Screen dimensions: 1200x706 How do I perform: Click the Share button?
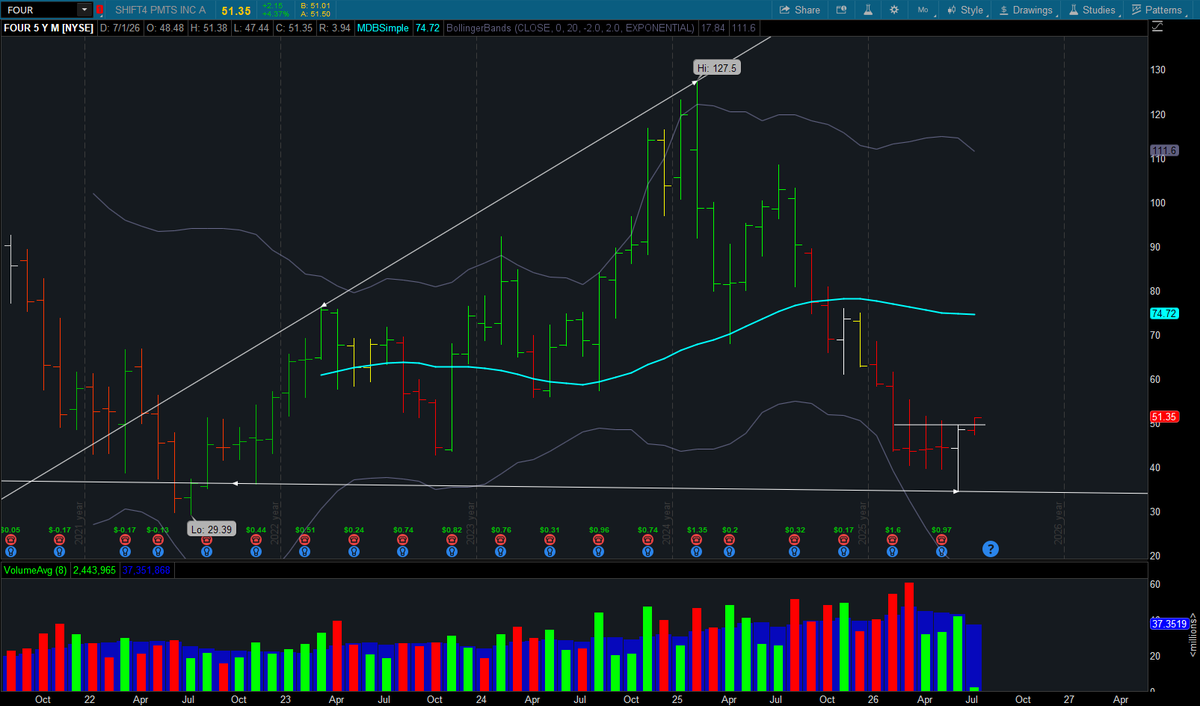[799, 9]
